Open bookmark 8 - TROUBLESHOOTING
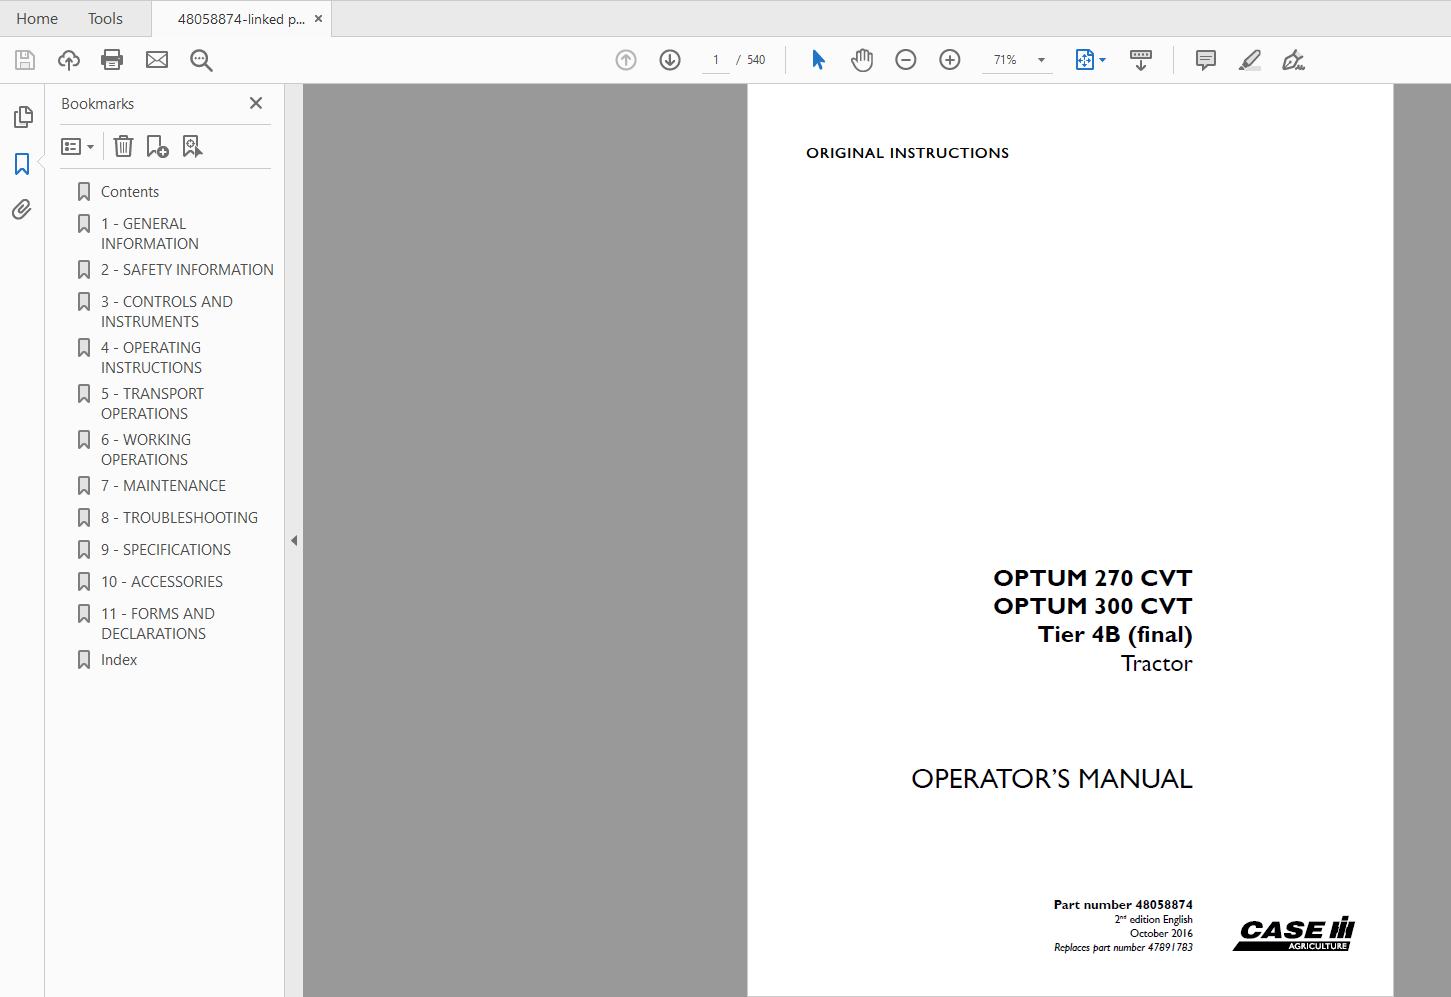 pyautogui.click(x=179, y=518)
